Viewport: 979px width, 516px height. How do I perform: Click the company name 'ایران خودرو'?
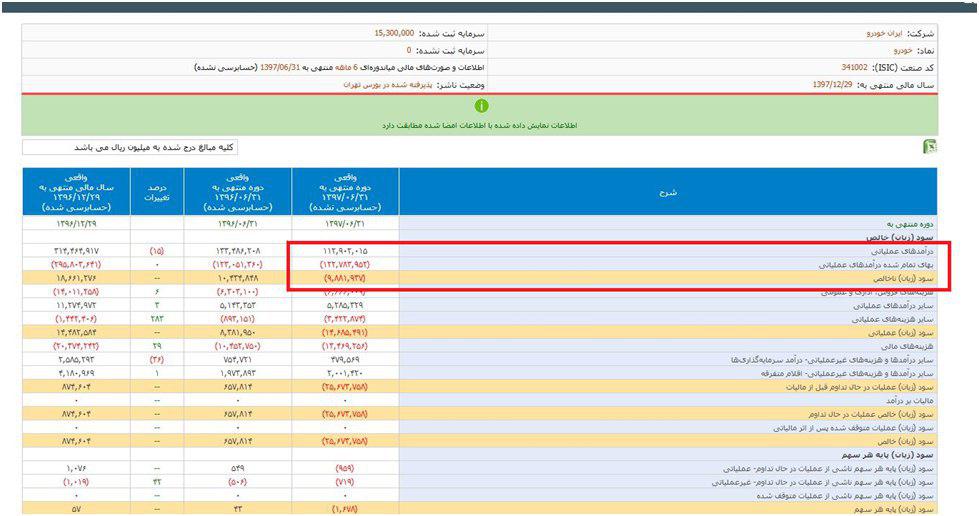884,33
